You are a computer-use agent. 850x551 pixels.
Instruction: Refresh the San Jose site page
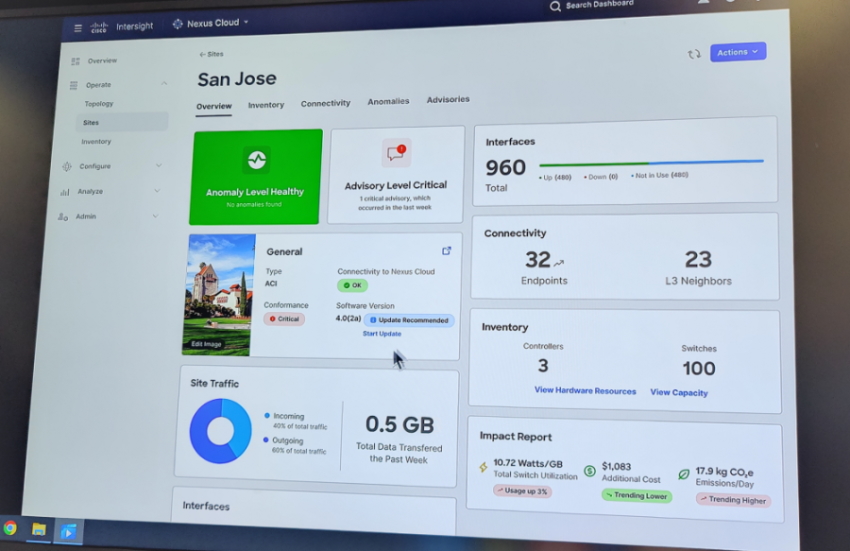694,54
